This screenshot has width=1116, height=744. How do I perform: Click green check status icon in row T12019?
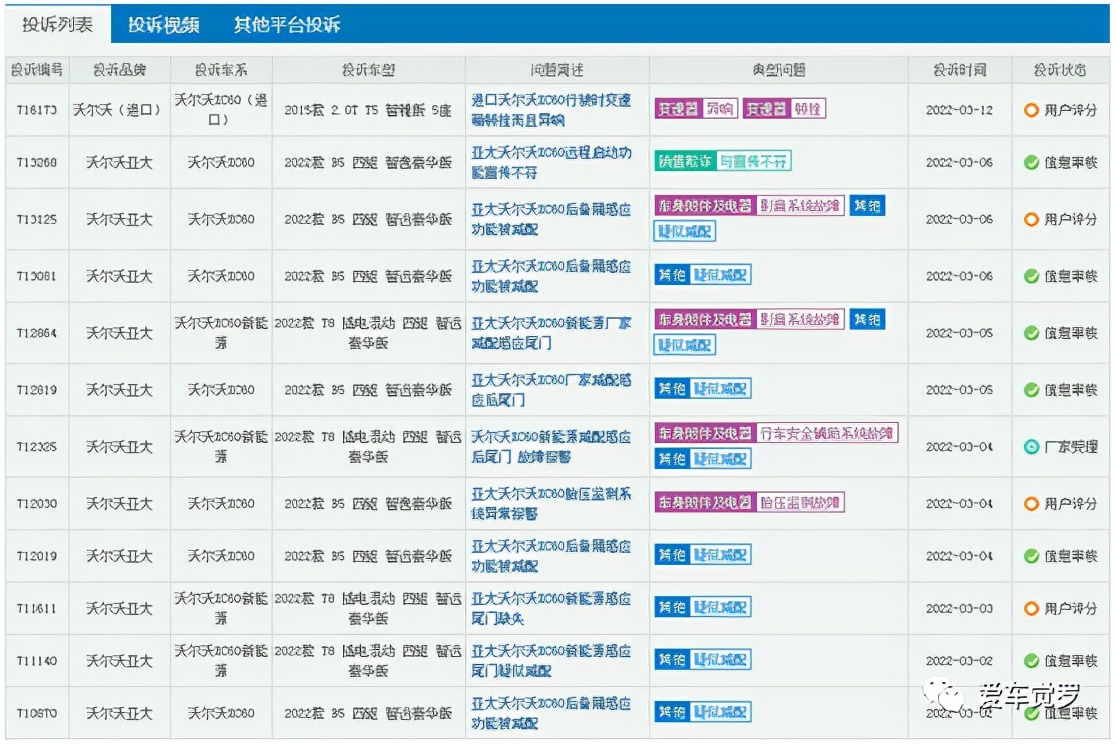tap(1031, 557)
